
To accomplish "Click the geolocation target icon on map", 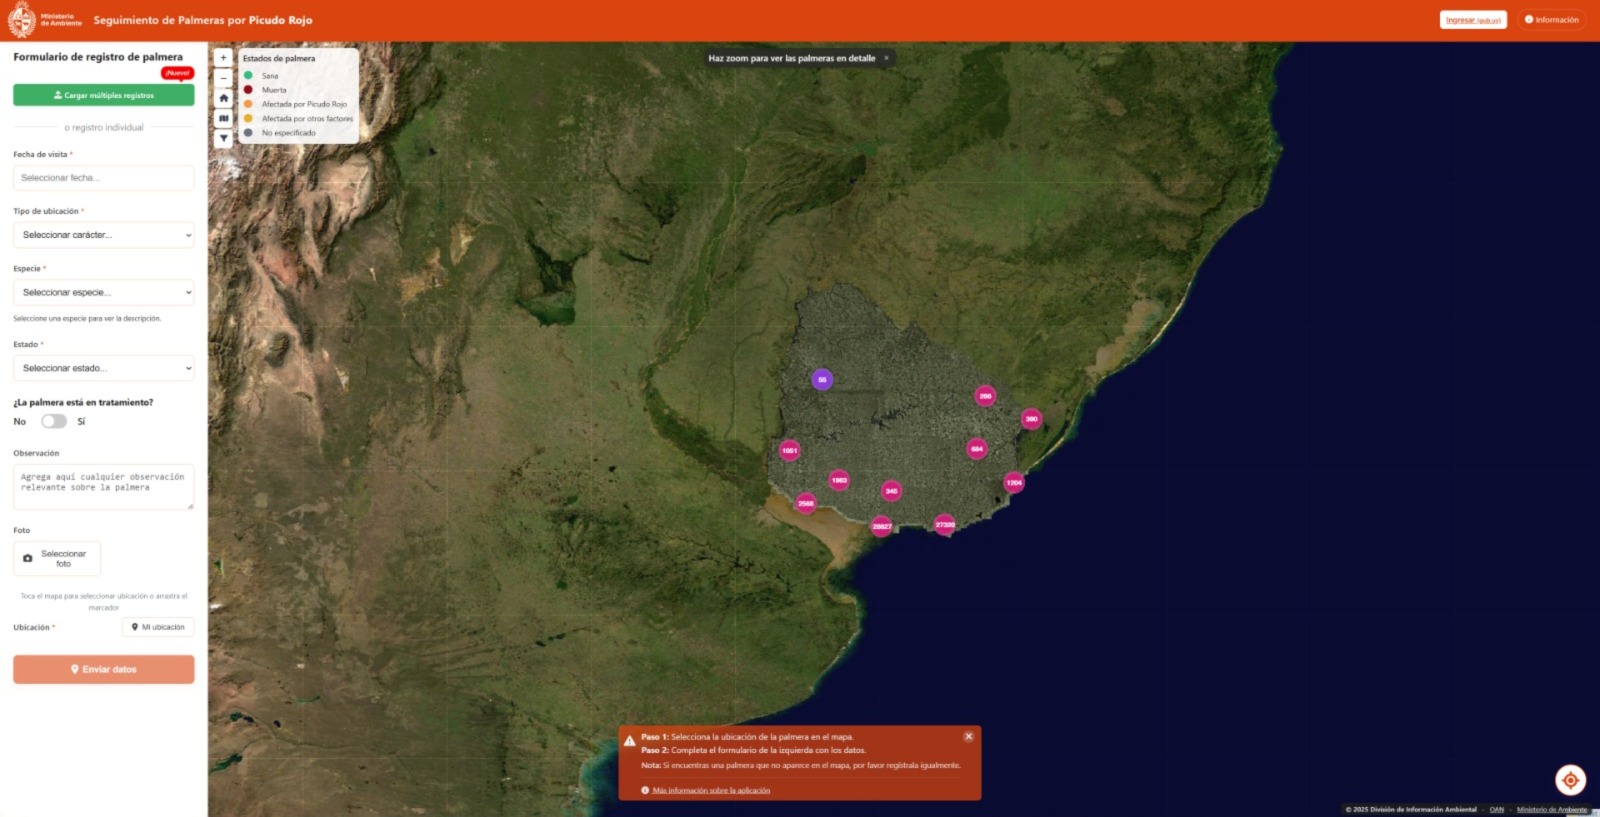I will pos(1570,780).
